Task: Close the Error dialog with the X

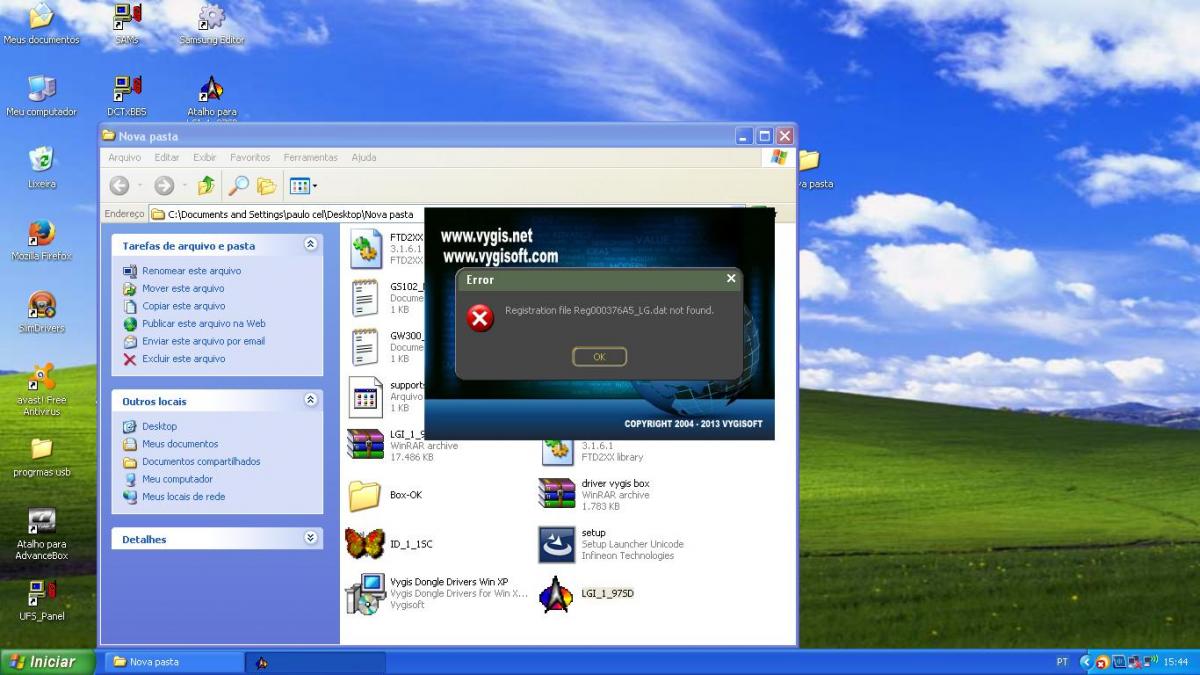Action: [731, 279]
